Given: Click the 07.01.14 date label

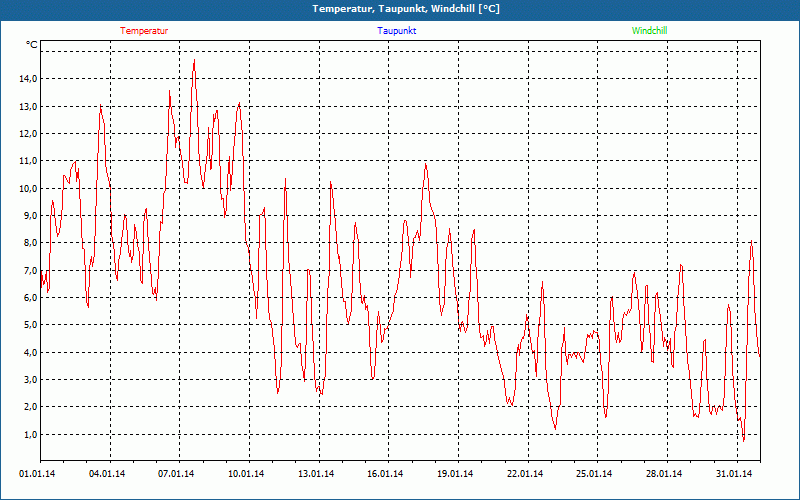Looking at the screenshot, I should click(x=176, y=474).
